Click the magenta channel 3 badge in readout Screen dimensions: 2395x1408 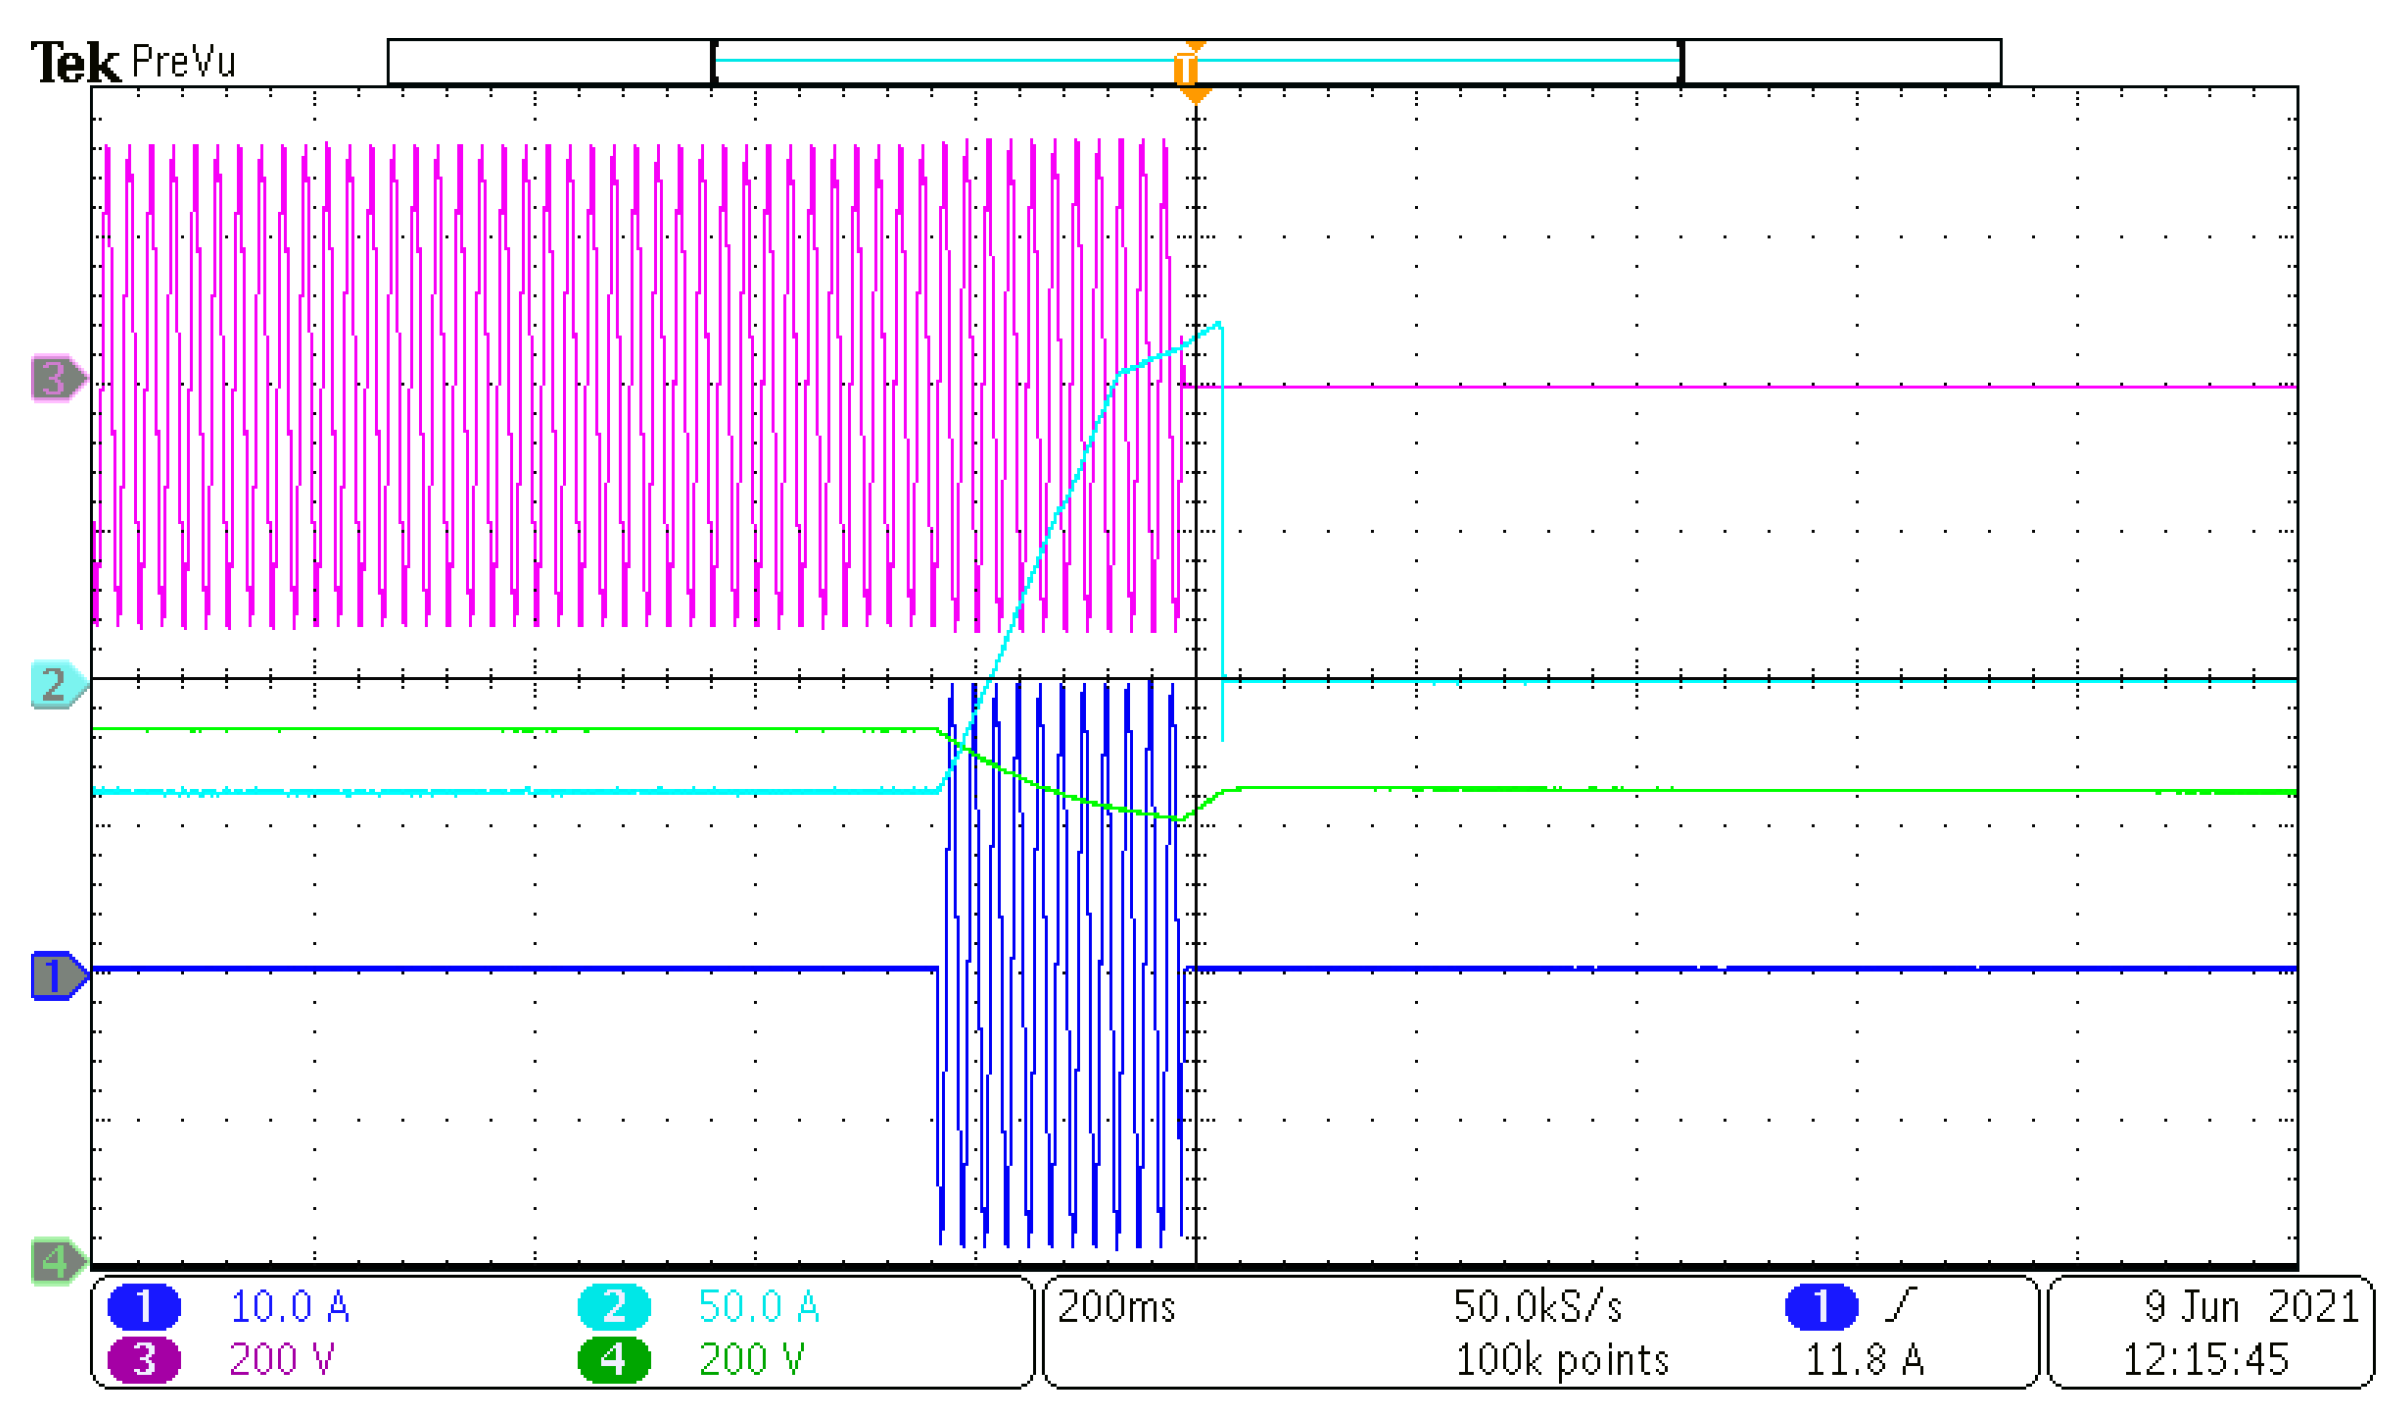click(x=144, y=1360)
